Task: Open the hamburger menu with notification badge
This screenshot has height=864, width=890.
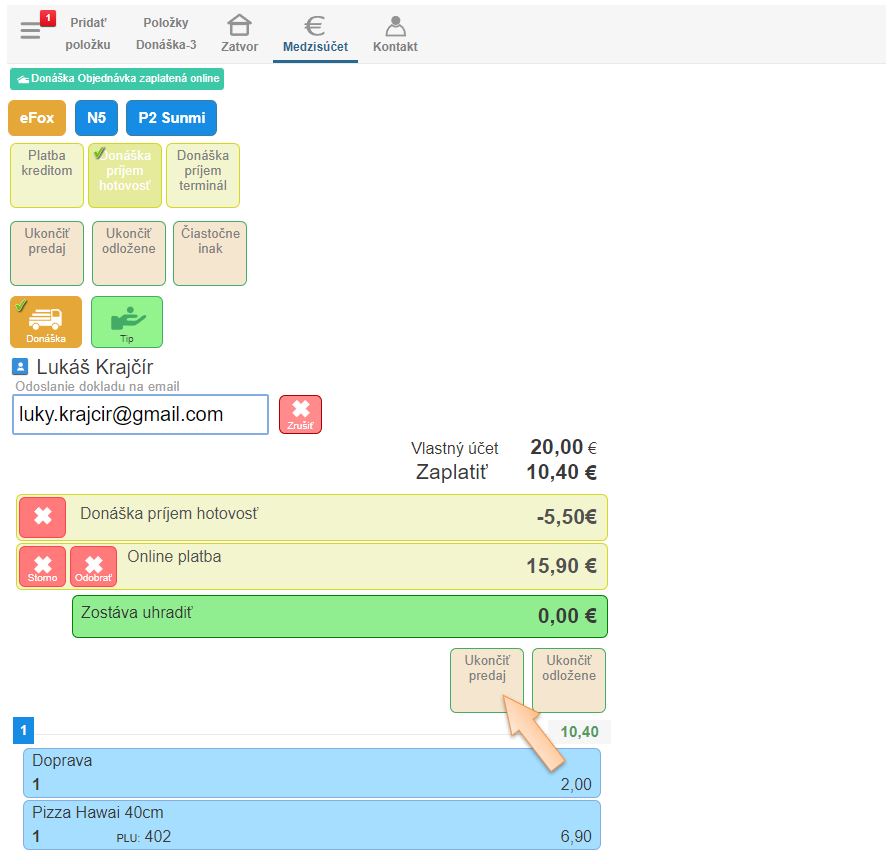Action: 31,30
